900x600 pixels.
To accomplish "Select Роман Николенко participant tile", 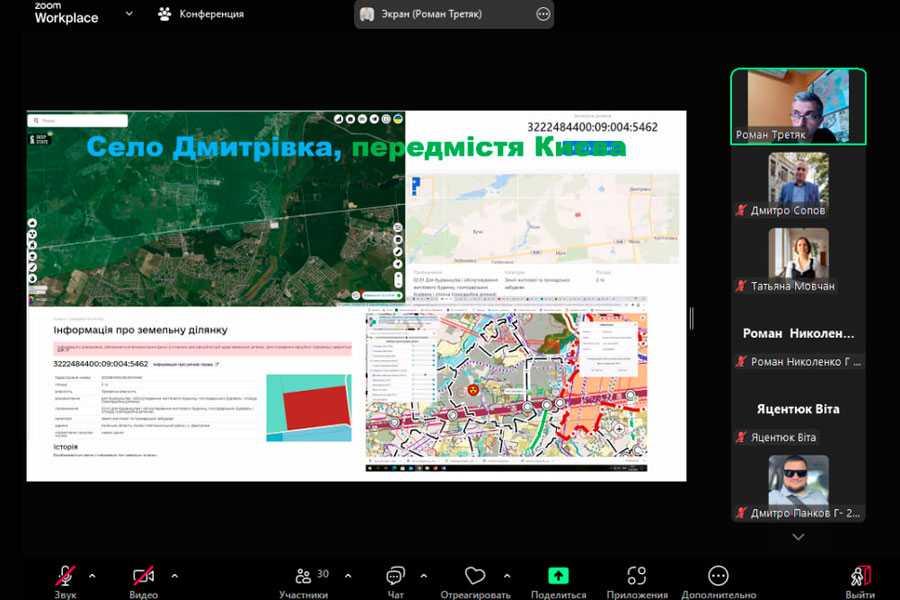I will [x=798, y=334].
